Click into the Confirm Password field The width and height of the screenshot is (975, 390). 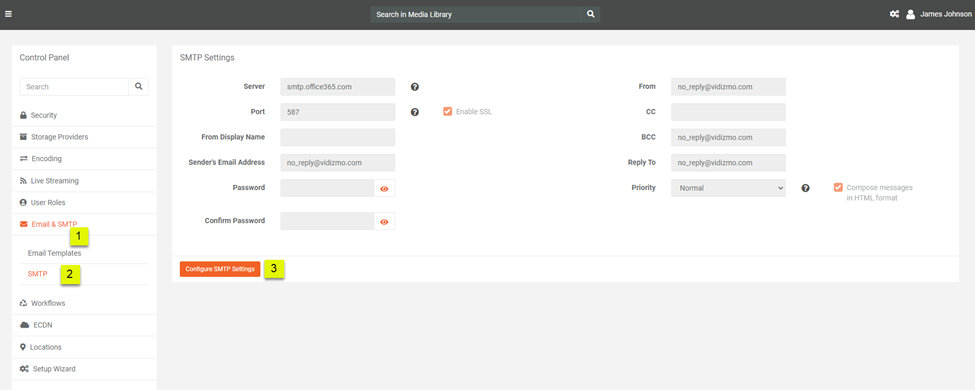327,221
